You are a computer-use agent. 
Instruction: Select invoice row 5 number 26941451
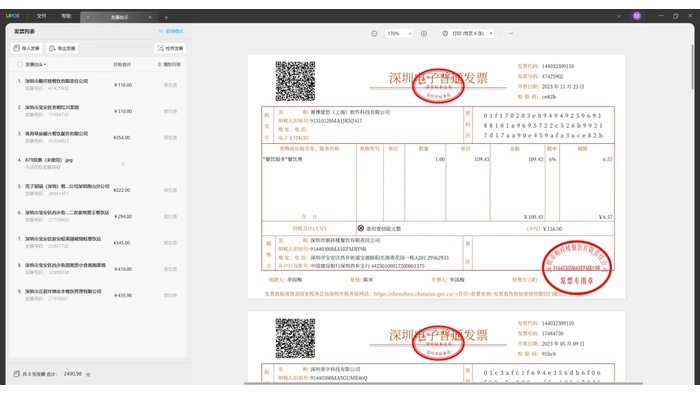point(97,190)
